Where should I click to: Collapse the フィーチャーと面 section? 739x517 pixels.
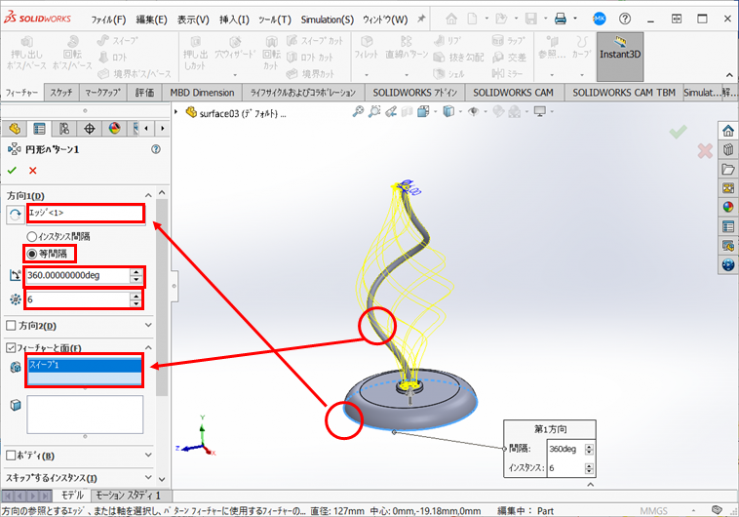149,348
